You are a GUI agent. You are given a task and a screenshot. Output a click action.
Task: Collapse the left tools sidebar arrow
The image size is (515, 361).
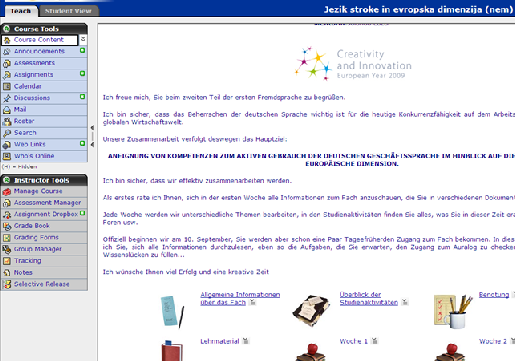[92, 128]
